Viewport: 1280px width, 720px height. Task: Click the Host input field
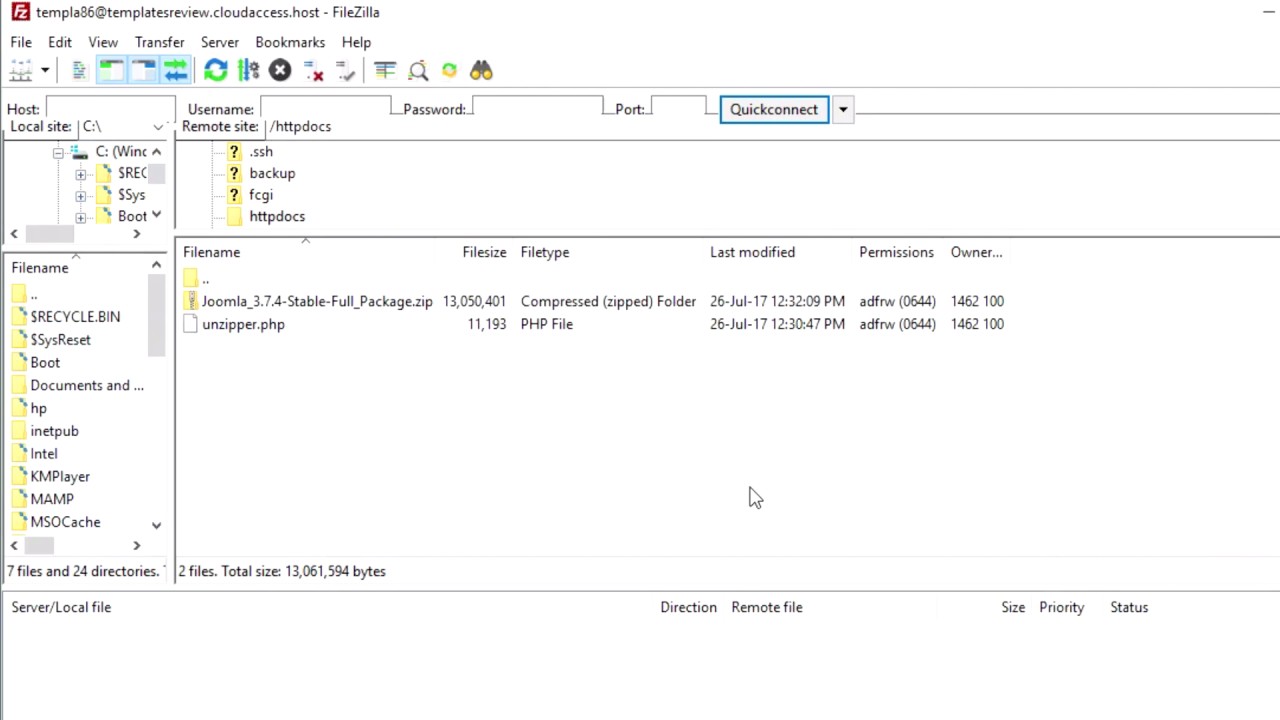point(110,109)
